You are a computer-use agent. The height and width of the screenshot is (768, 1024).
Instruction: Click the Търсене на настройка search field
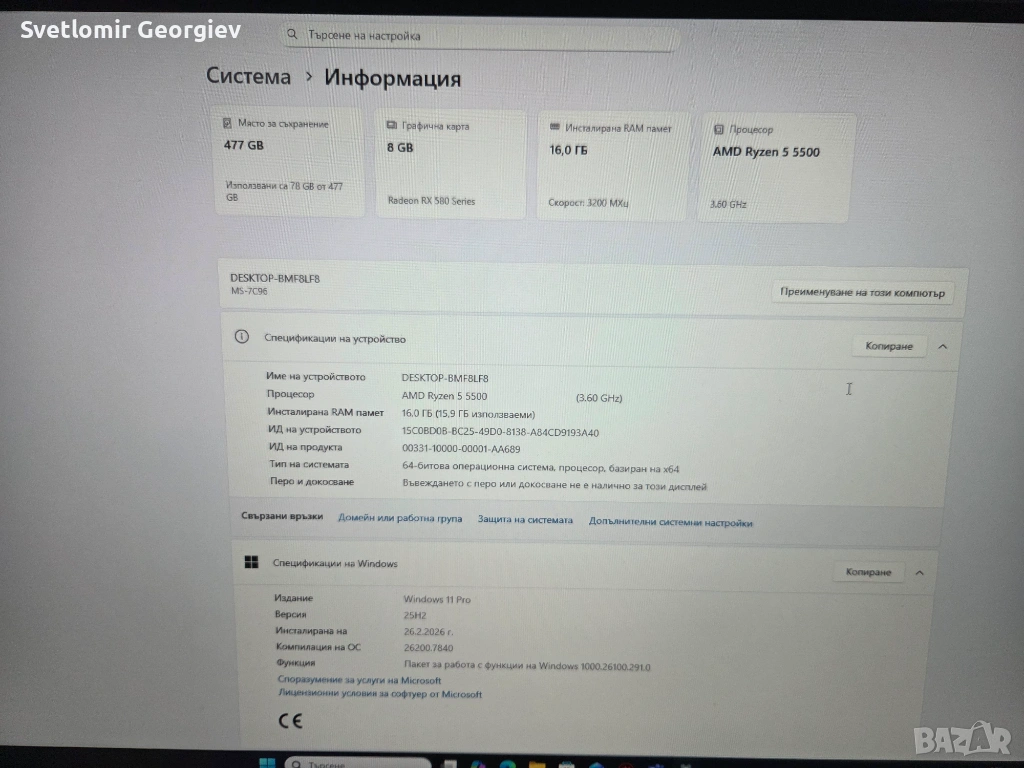point(480,37)
